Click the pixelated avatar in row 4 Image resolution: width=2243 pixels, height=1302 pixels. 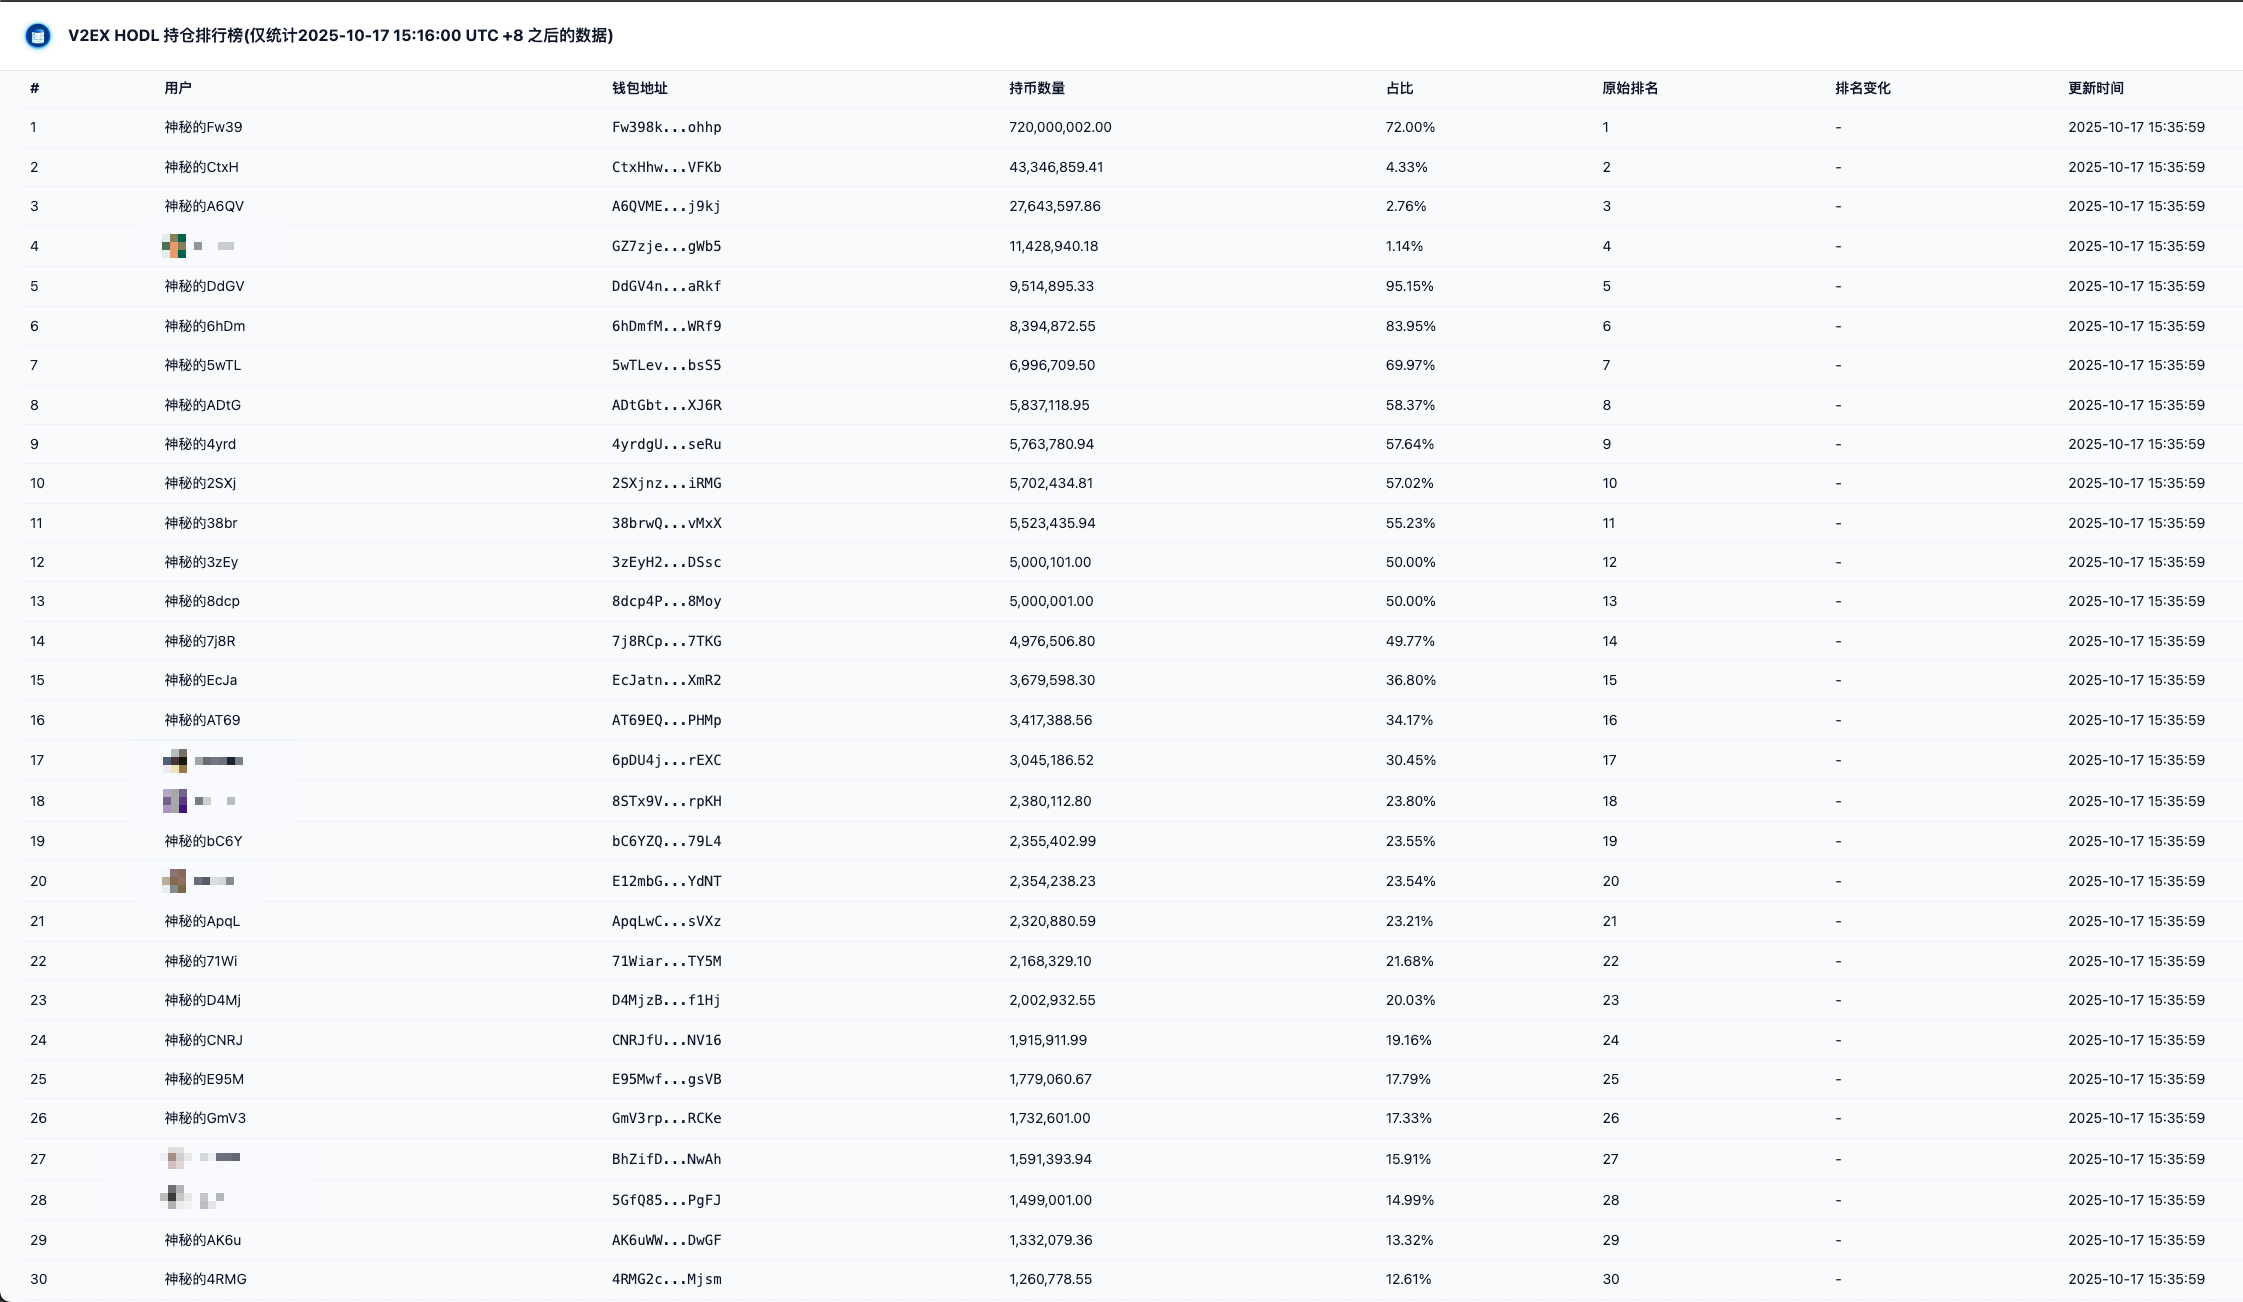point(175,246)
